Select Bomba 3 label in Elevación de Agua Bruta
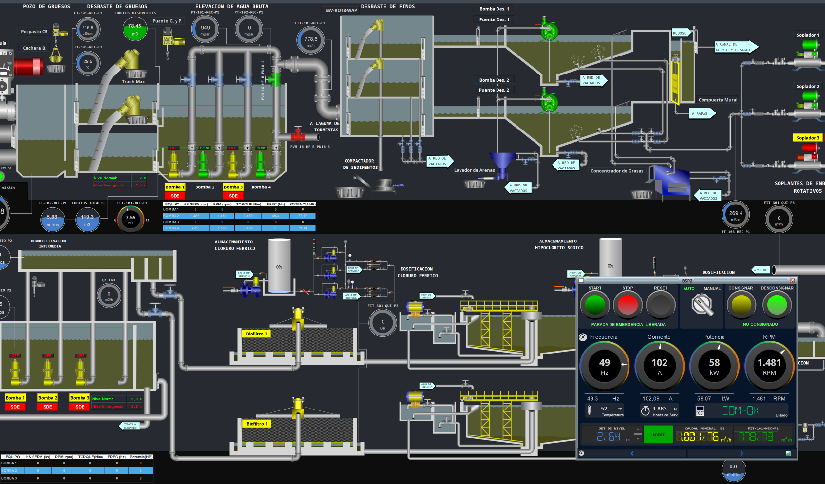 (x=233, y=187)
